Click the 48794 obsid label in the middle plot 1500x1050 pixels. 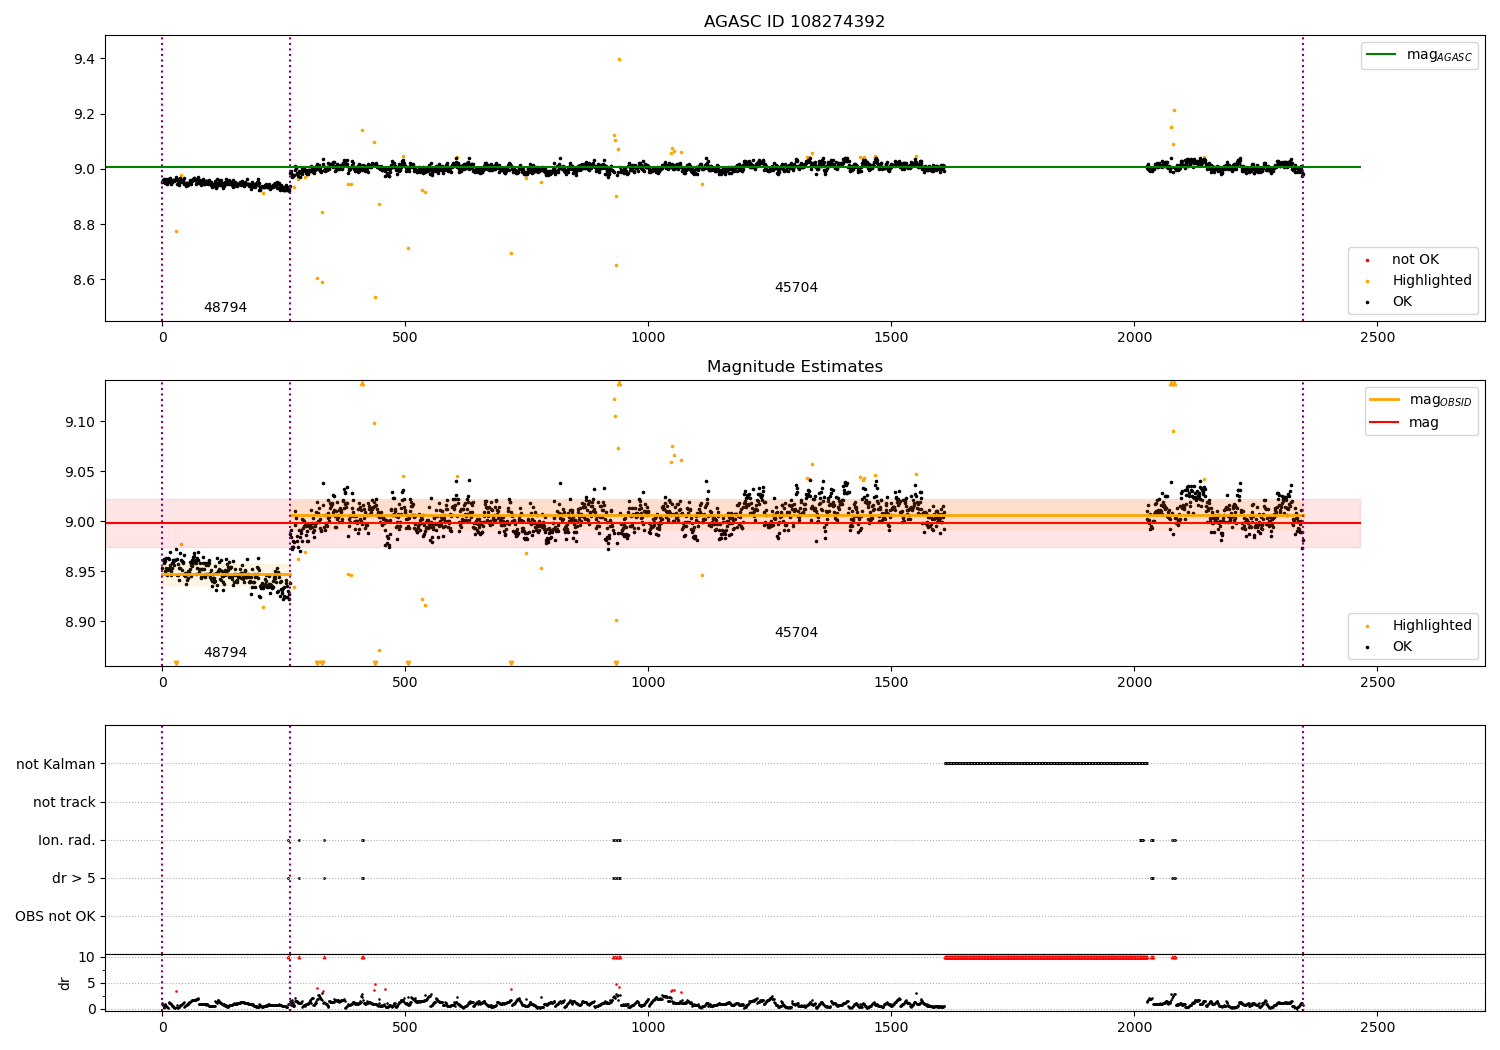tap(225, 653)
